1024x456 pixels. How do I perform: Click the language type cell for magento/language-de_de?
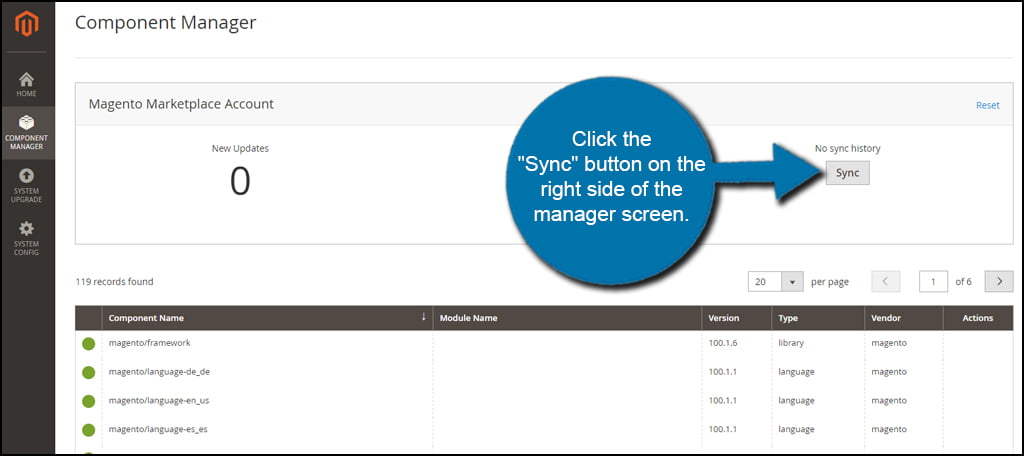pos(796,372)
